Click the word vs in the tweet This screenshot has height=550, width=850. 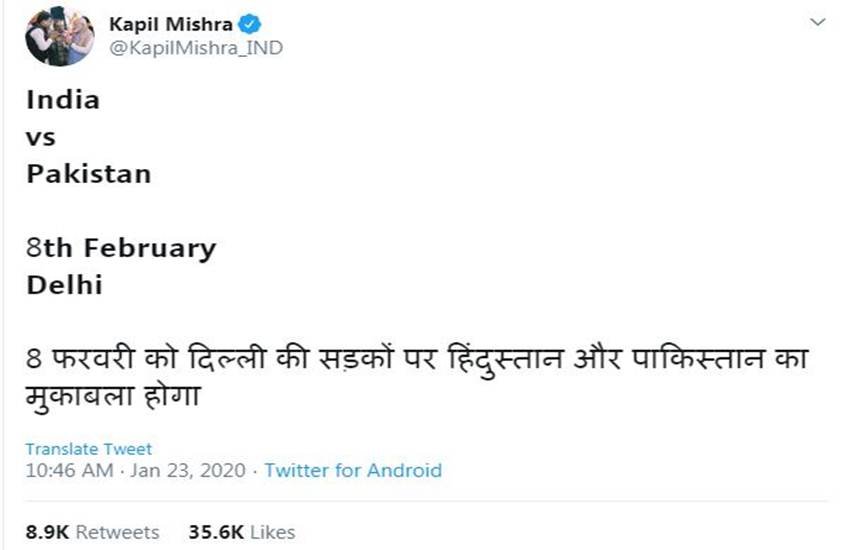point(40,137)
